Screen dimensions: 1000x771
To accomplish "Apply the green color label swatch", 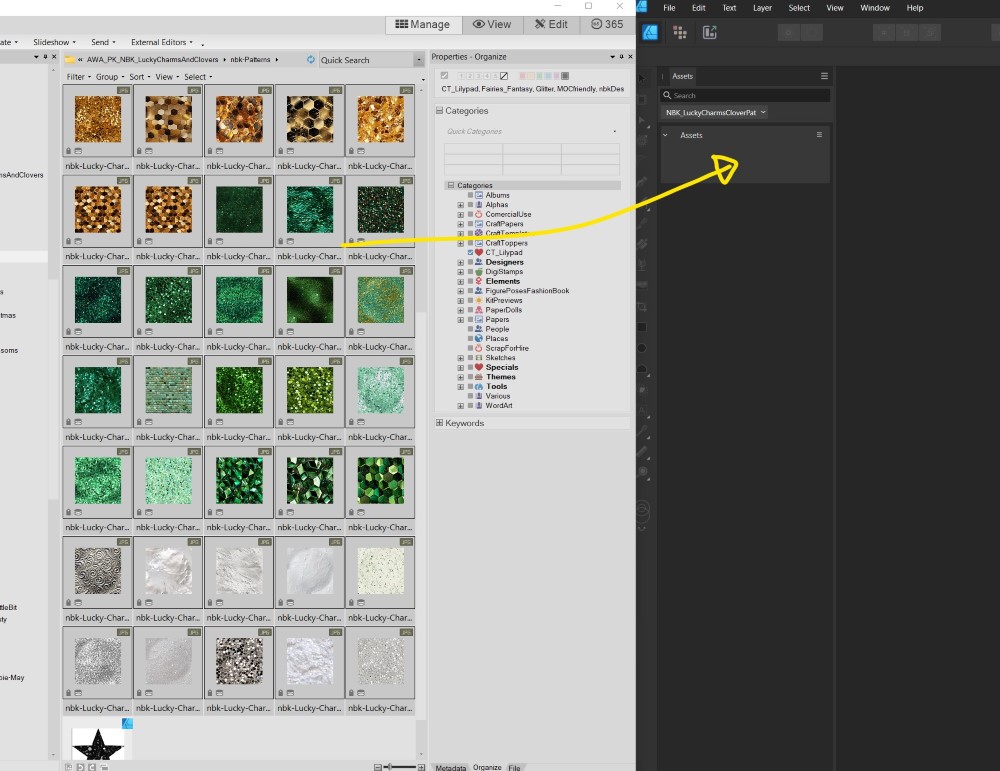I will pos(540,76).
